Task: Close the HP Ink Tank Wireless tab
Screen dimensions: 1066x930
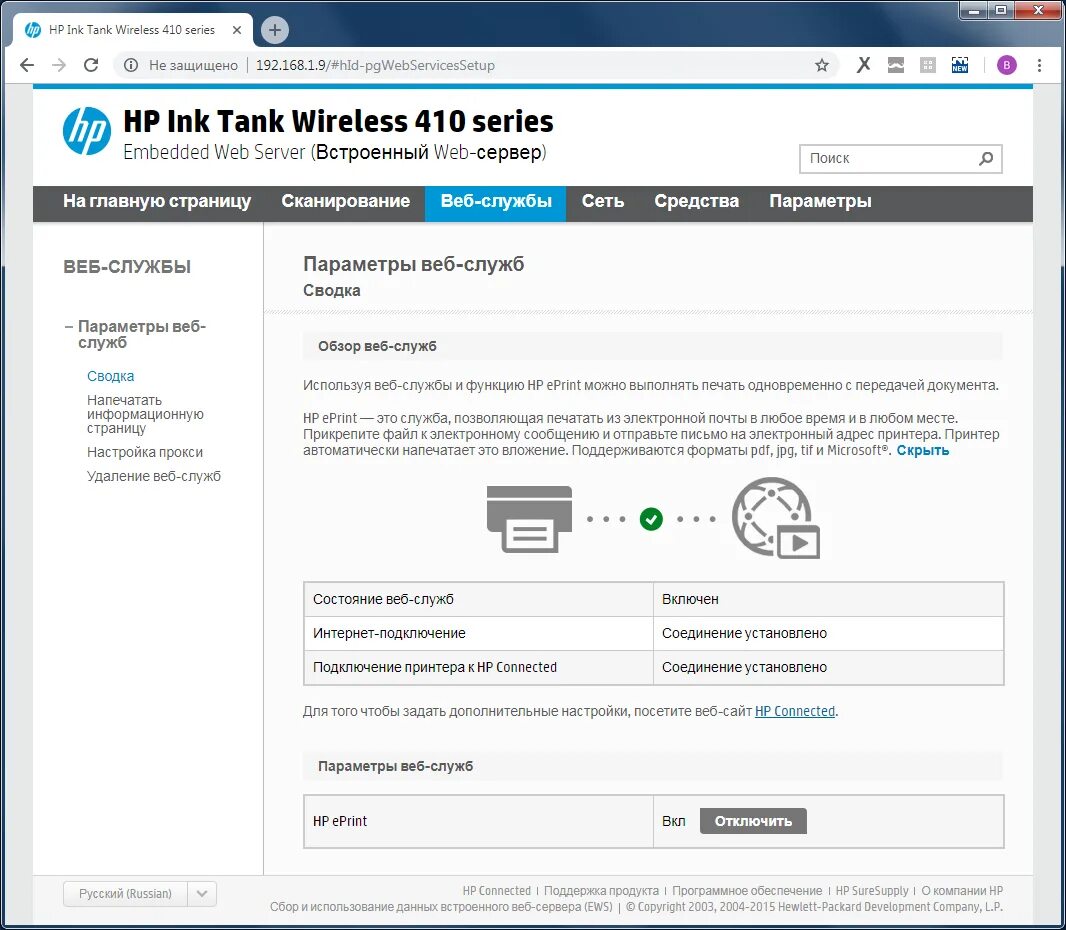Action: (x=237, y=30)
